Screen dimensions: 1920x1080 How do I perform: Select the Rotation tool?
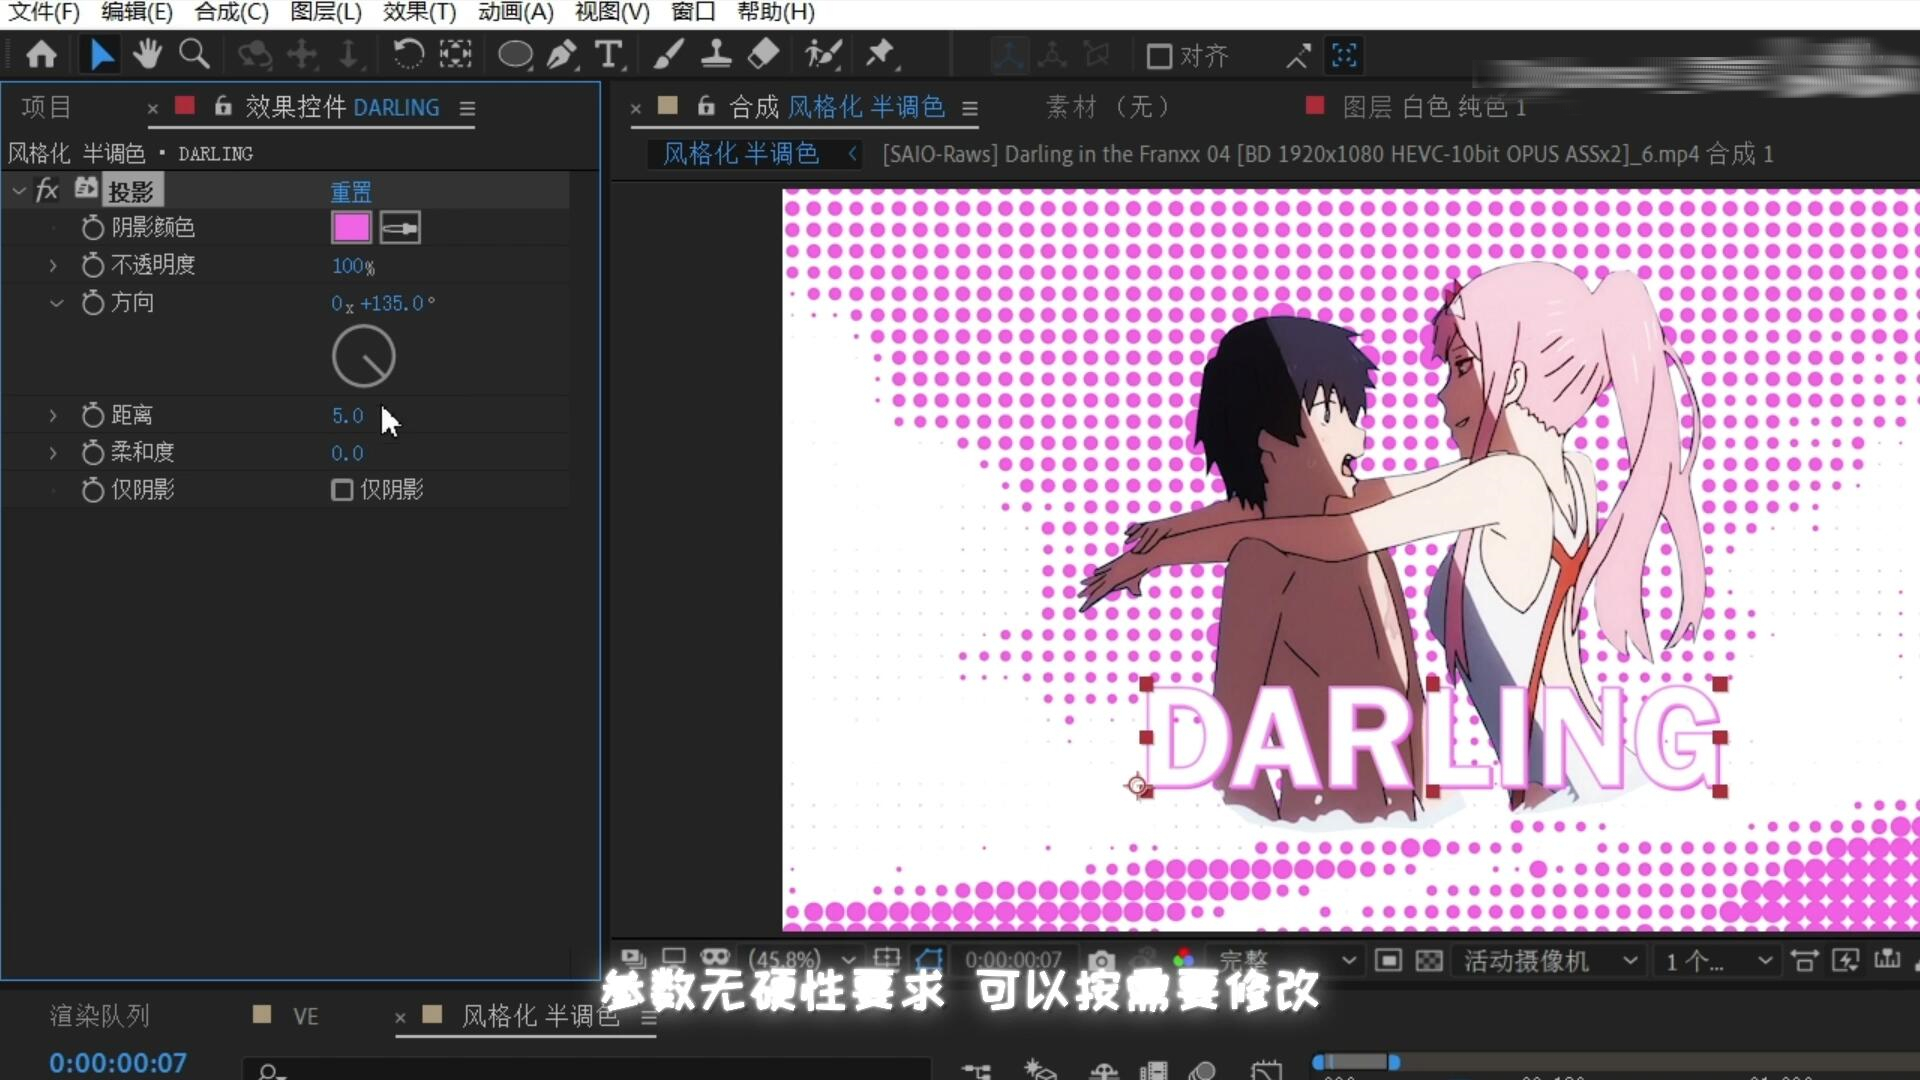pos(407,54)
